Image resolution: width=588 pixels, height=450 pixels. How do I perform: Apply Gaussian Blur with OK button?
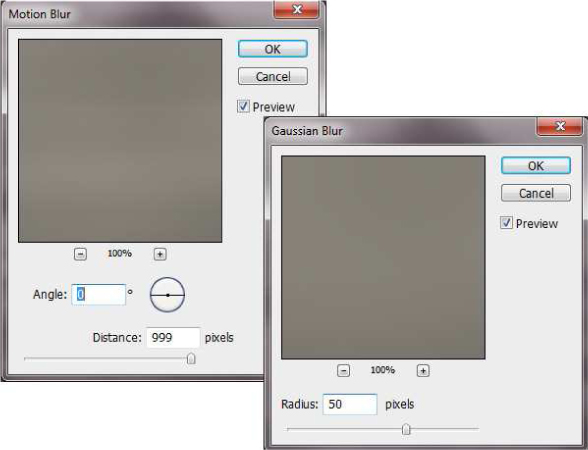536,166
